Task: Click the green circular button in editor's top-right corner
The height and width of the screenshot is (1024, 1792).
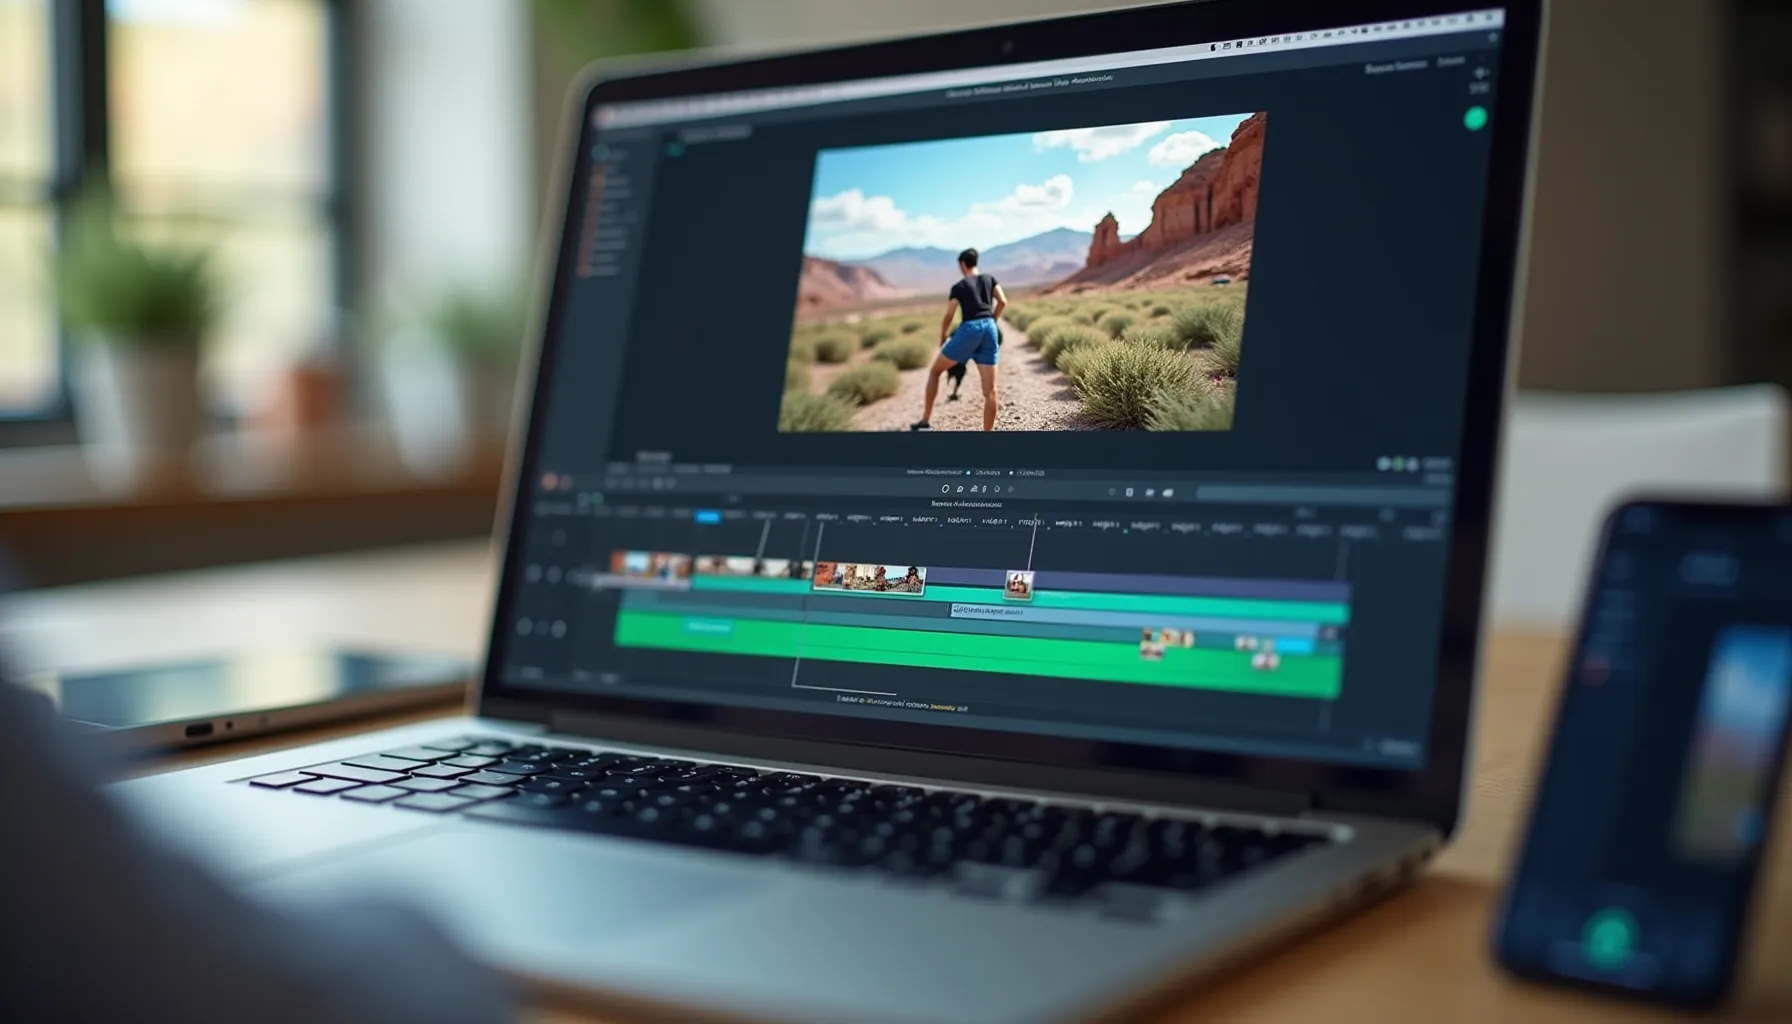Action: pos(1475,119)
